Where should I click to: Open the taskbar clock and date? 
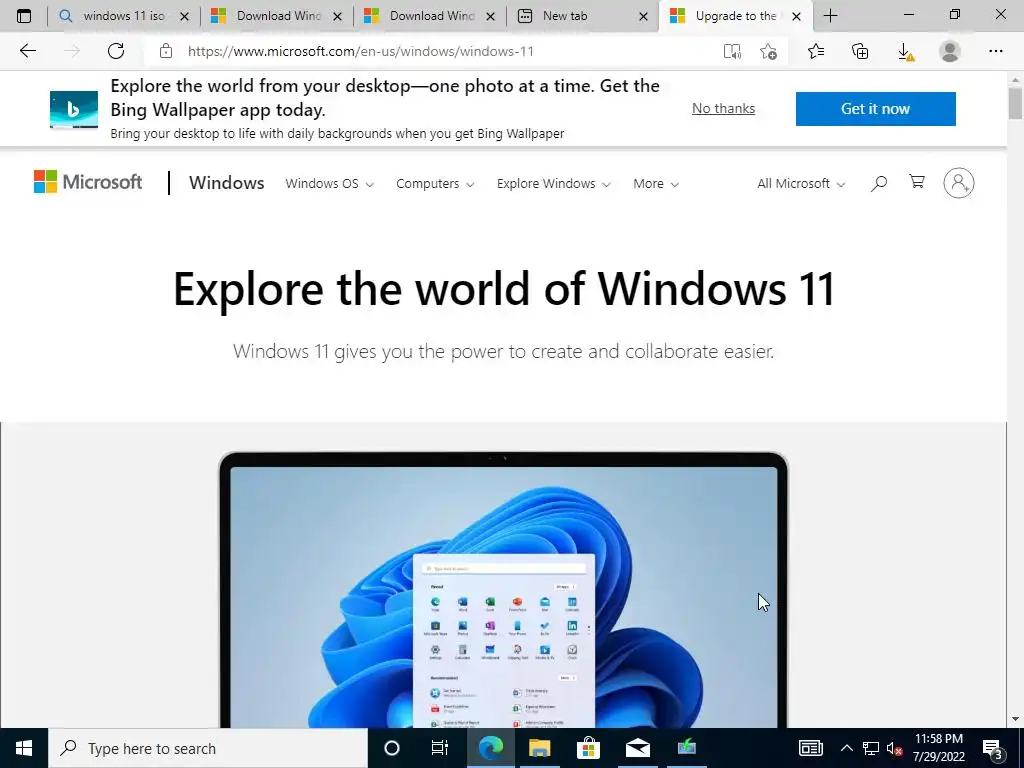click(x=938, y=748)
